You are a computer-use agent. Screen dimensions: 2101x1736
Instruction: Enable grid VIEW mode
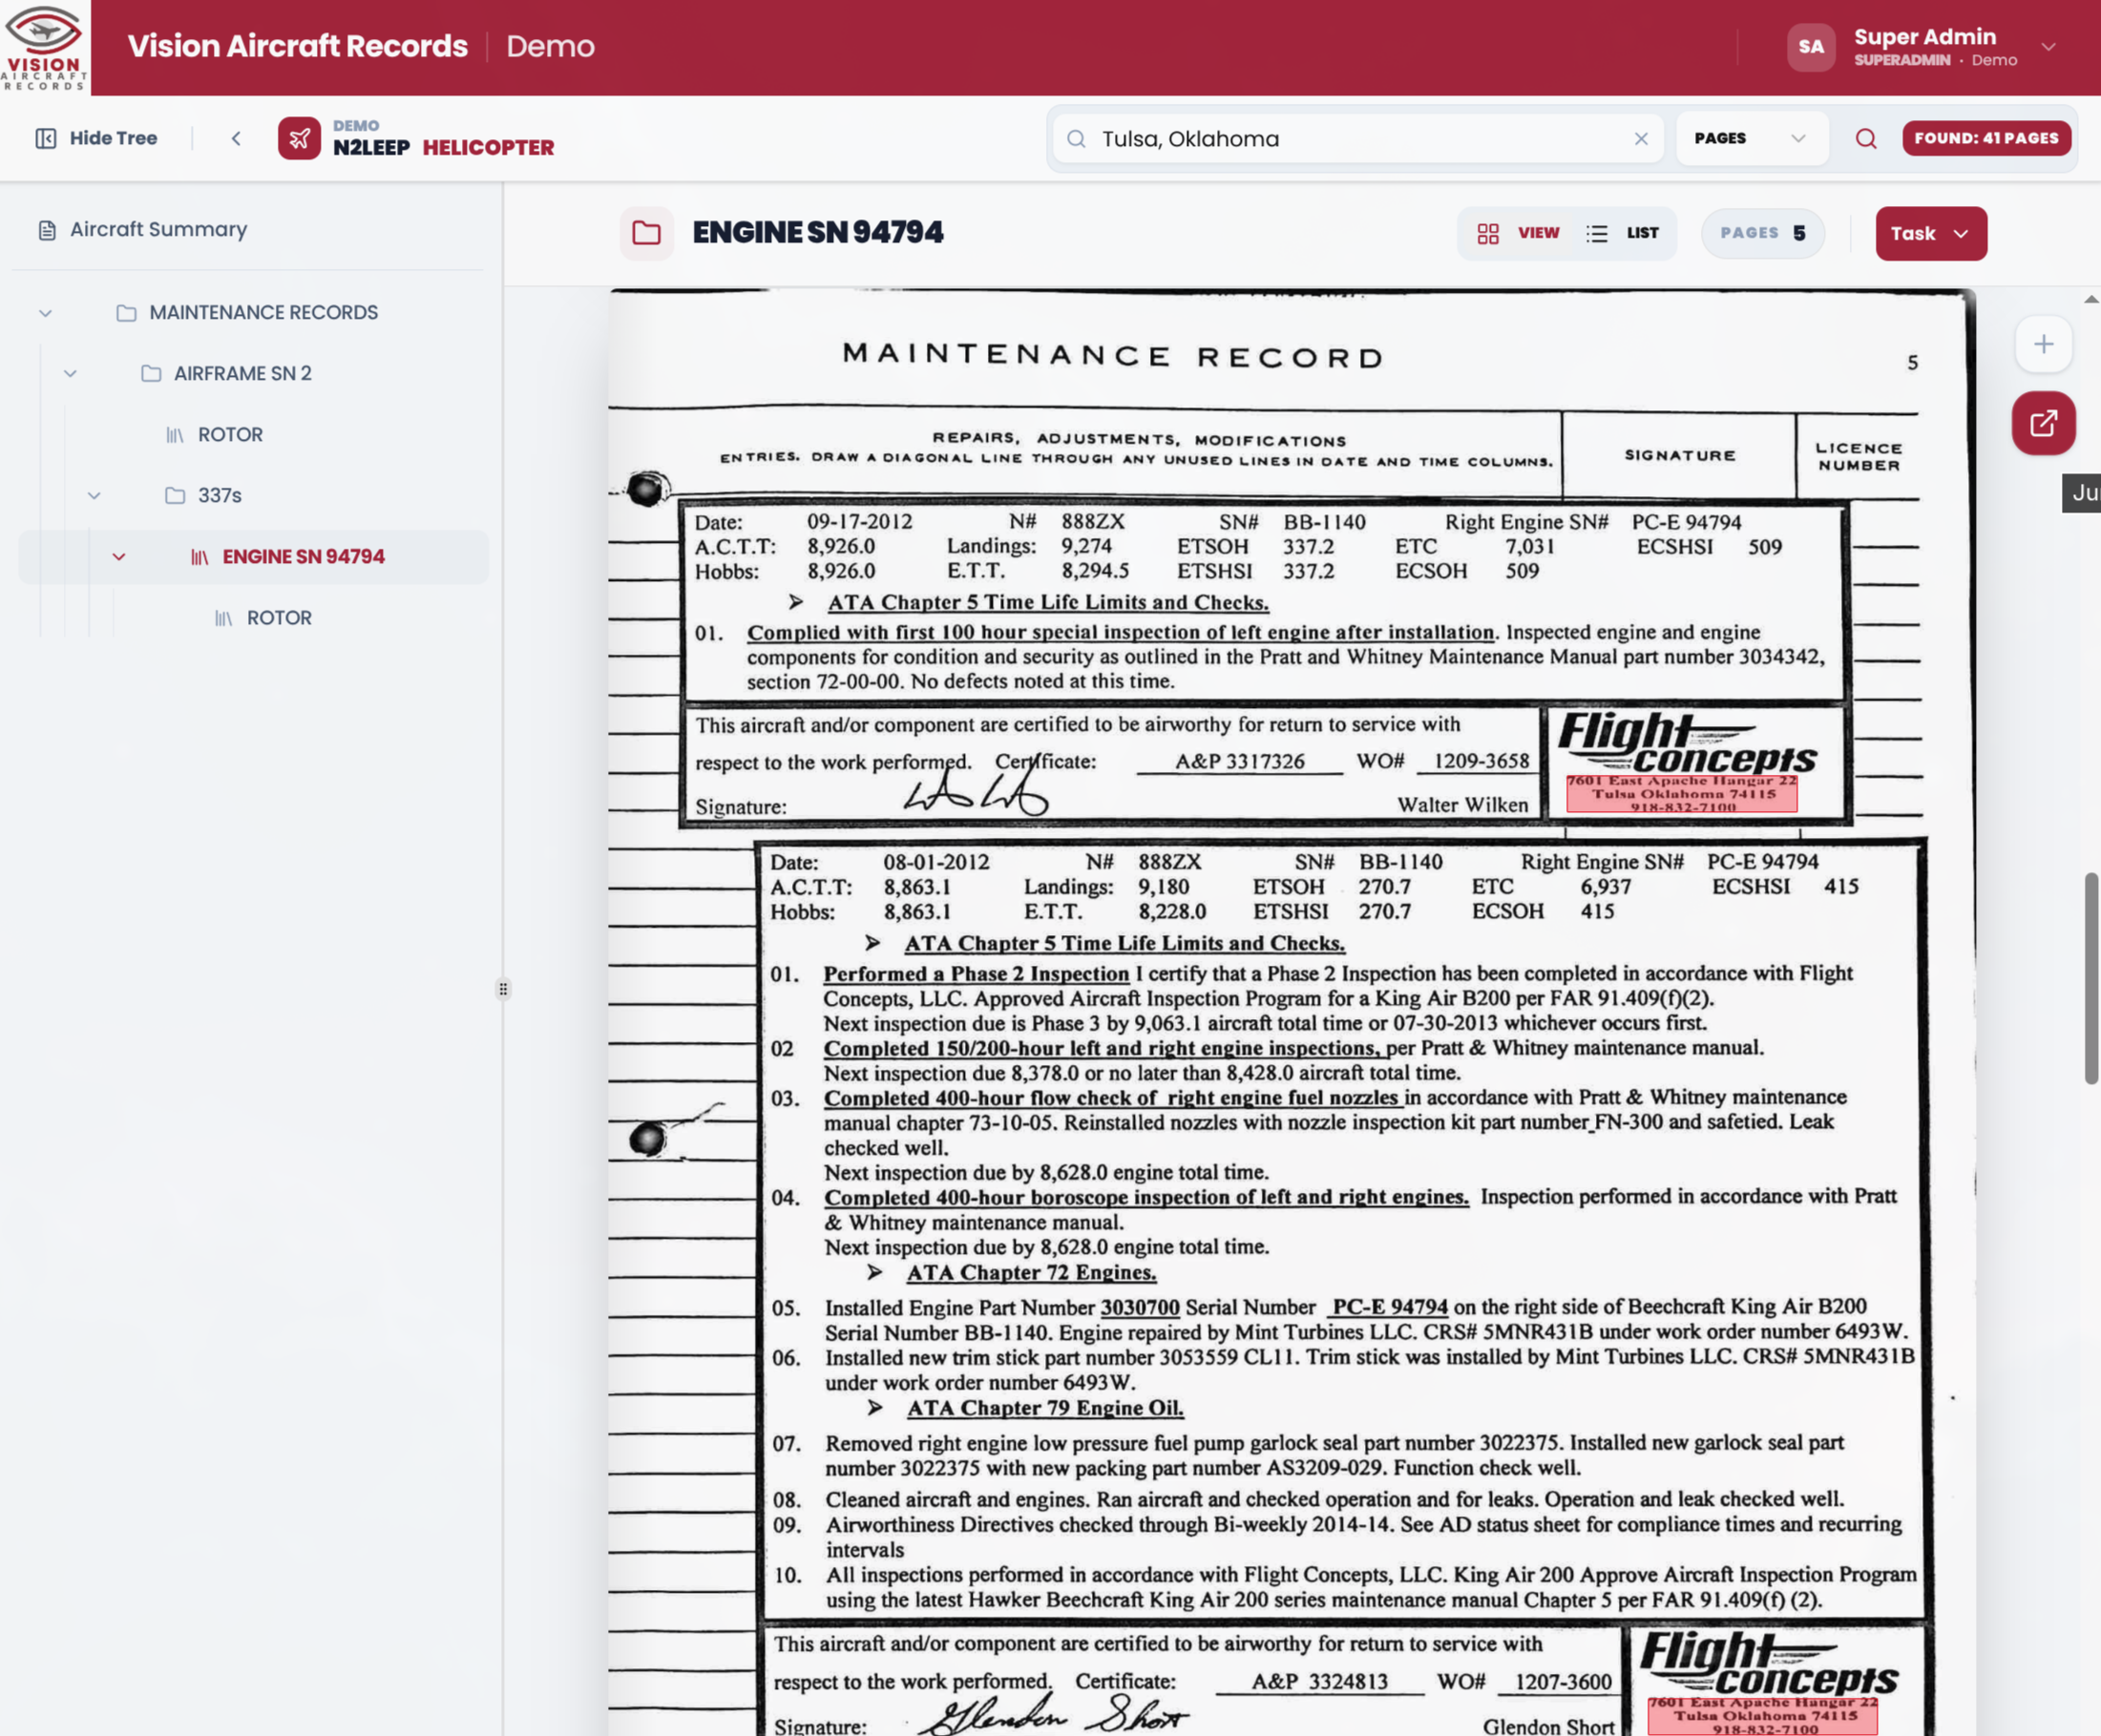tap(1517, 232)
